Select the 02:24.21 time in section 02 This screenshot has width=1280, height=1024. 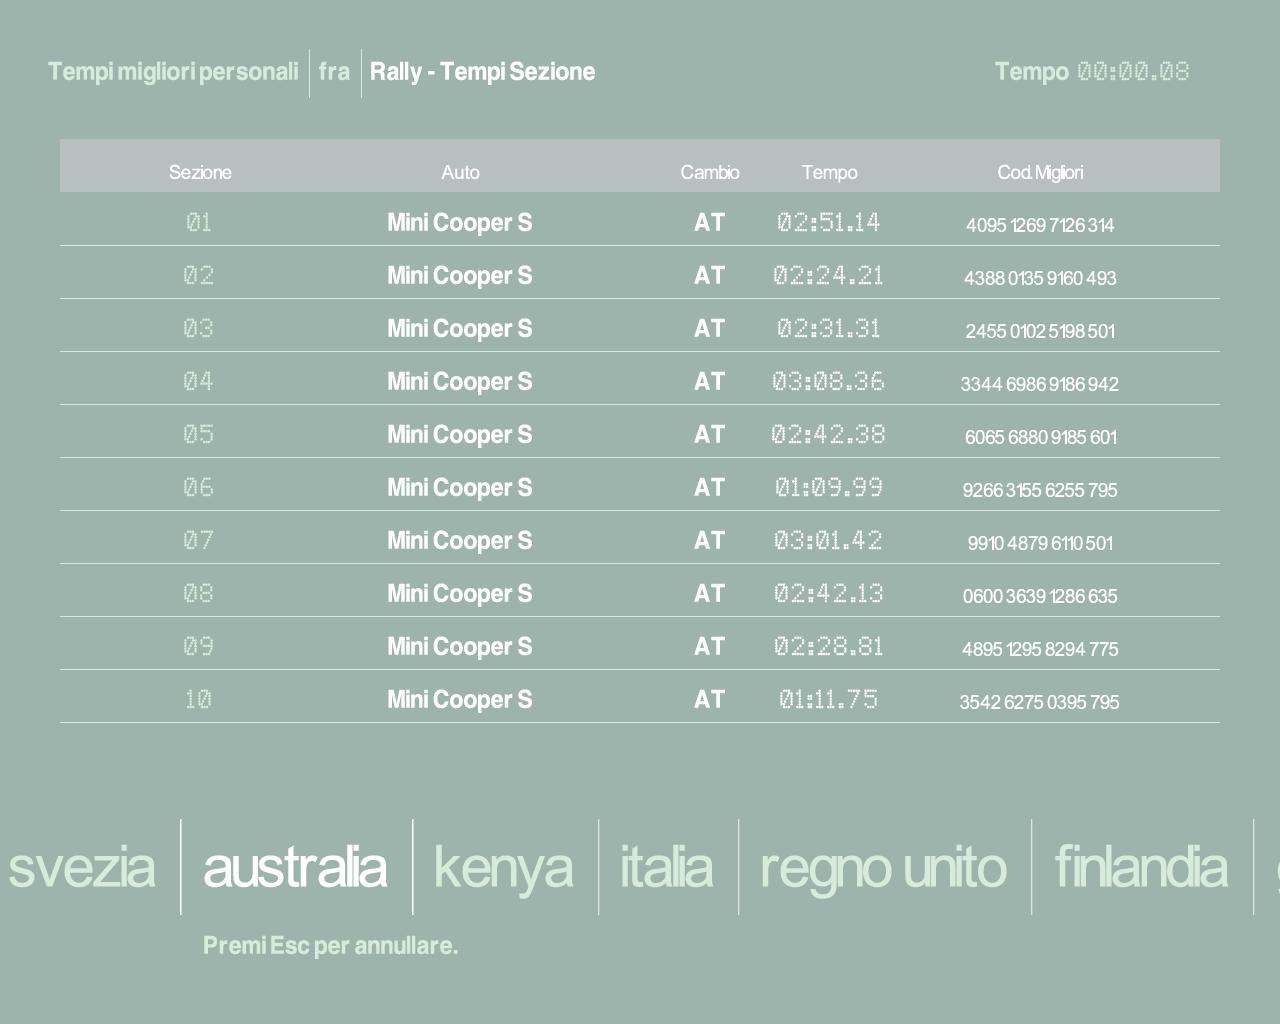pos(828,275)
